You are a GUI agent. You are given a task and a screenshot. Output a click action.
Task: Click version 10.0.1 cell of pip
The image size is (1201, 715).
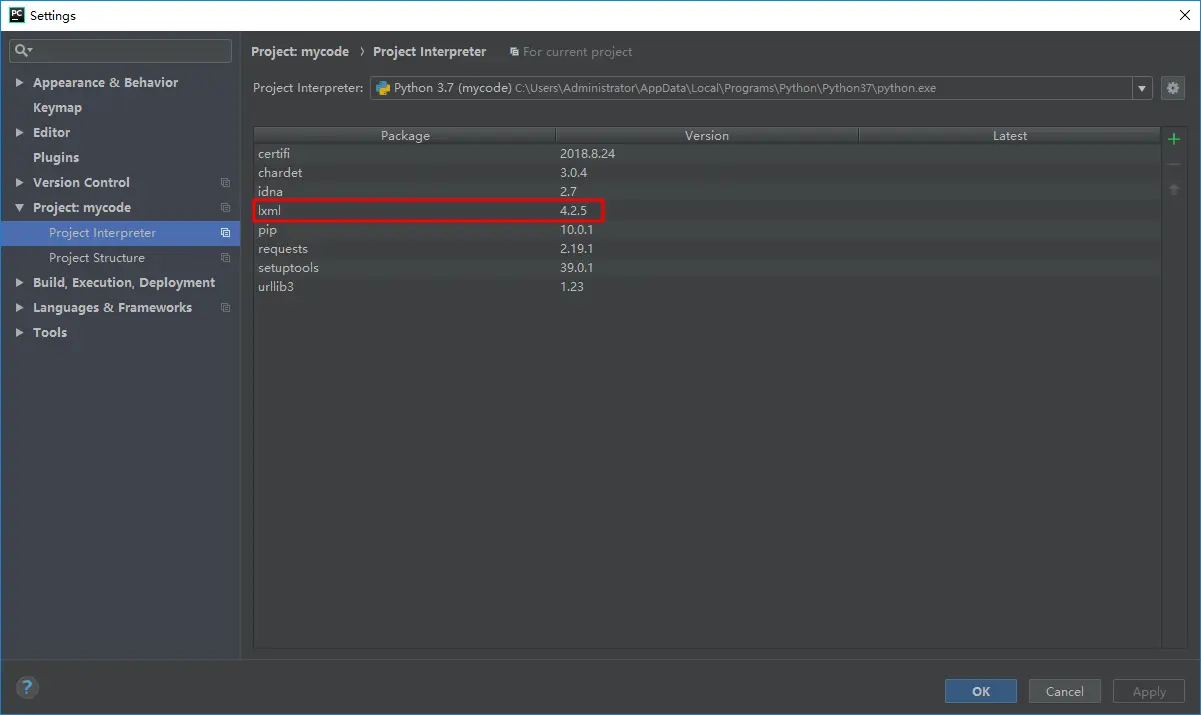pyautogui.click(x=577, y=230)
